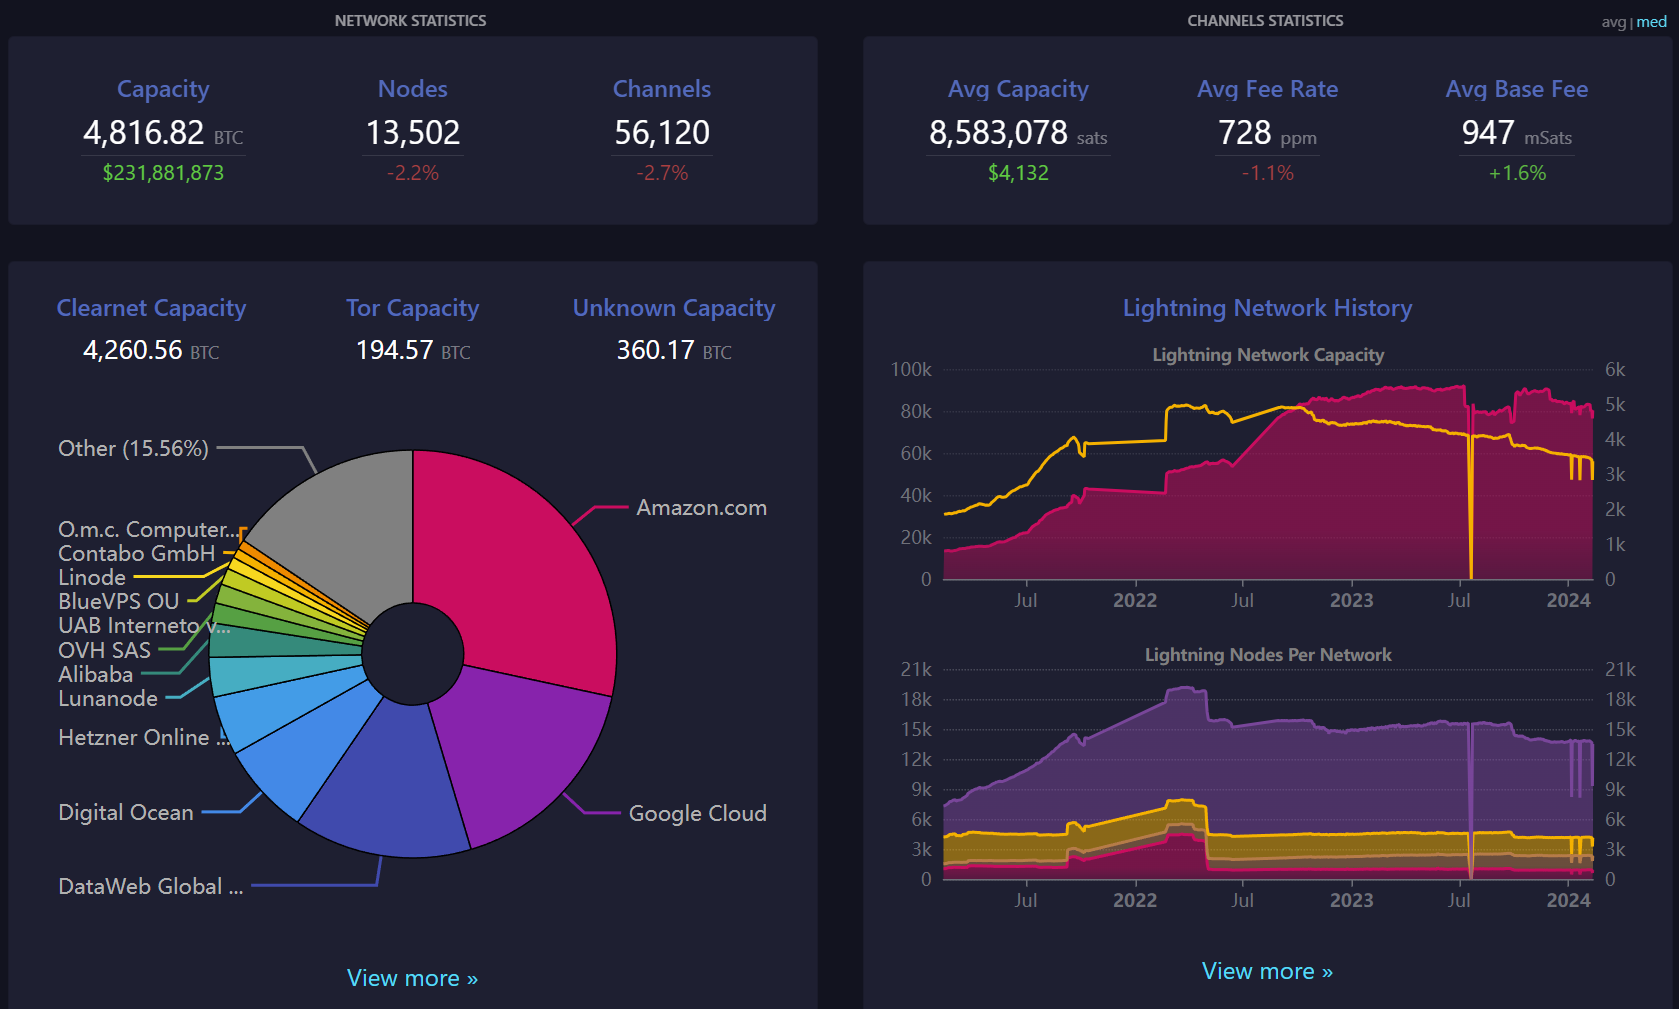Click the Amazon.com chart label

pyautogui.click(x=701, y=508)
